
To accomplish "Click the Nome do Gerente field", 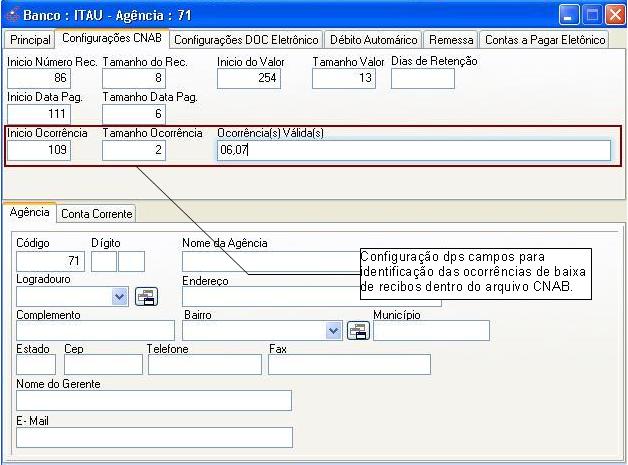I will pos(154,400).
